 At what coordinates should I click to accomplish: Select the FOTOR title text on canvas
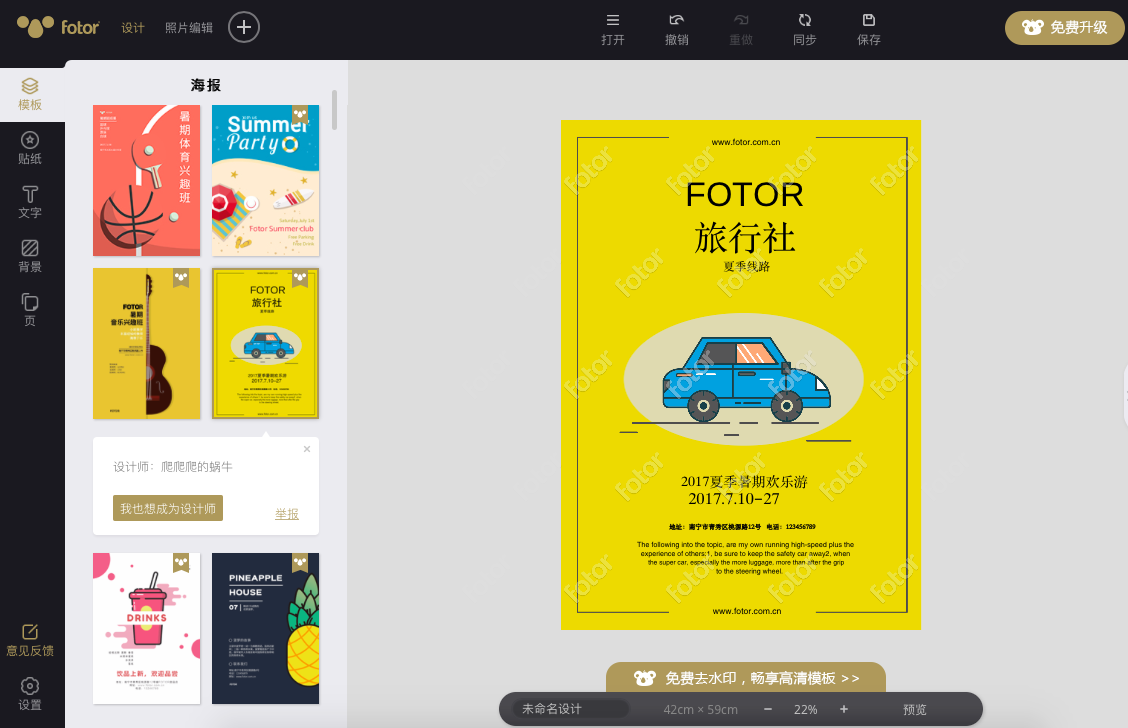[745, 195]
